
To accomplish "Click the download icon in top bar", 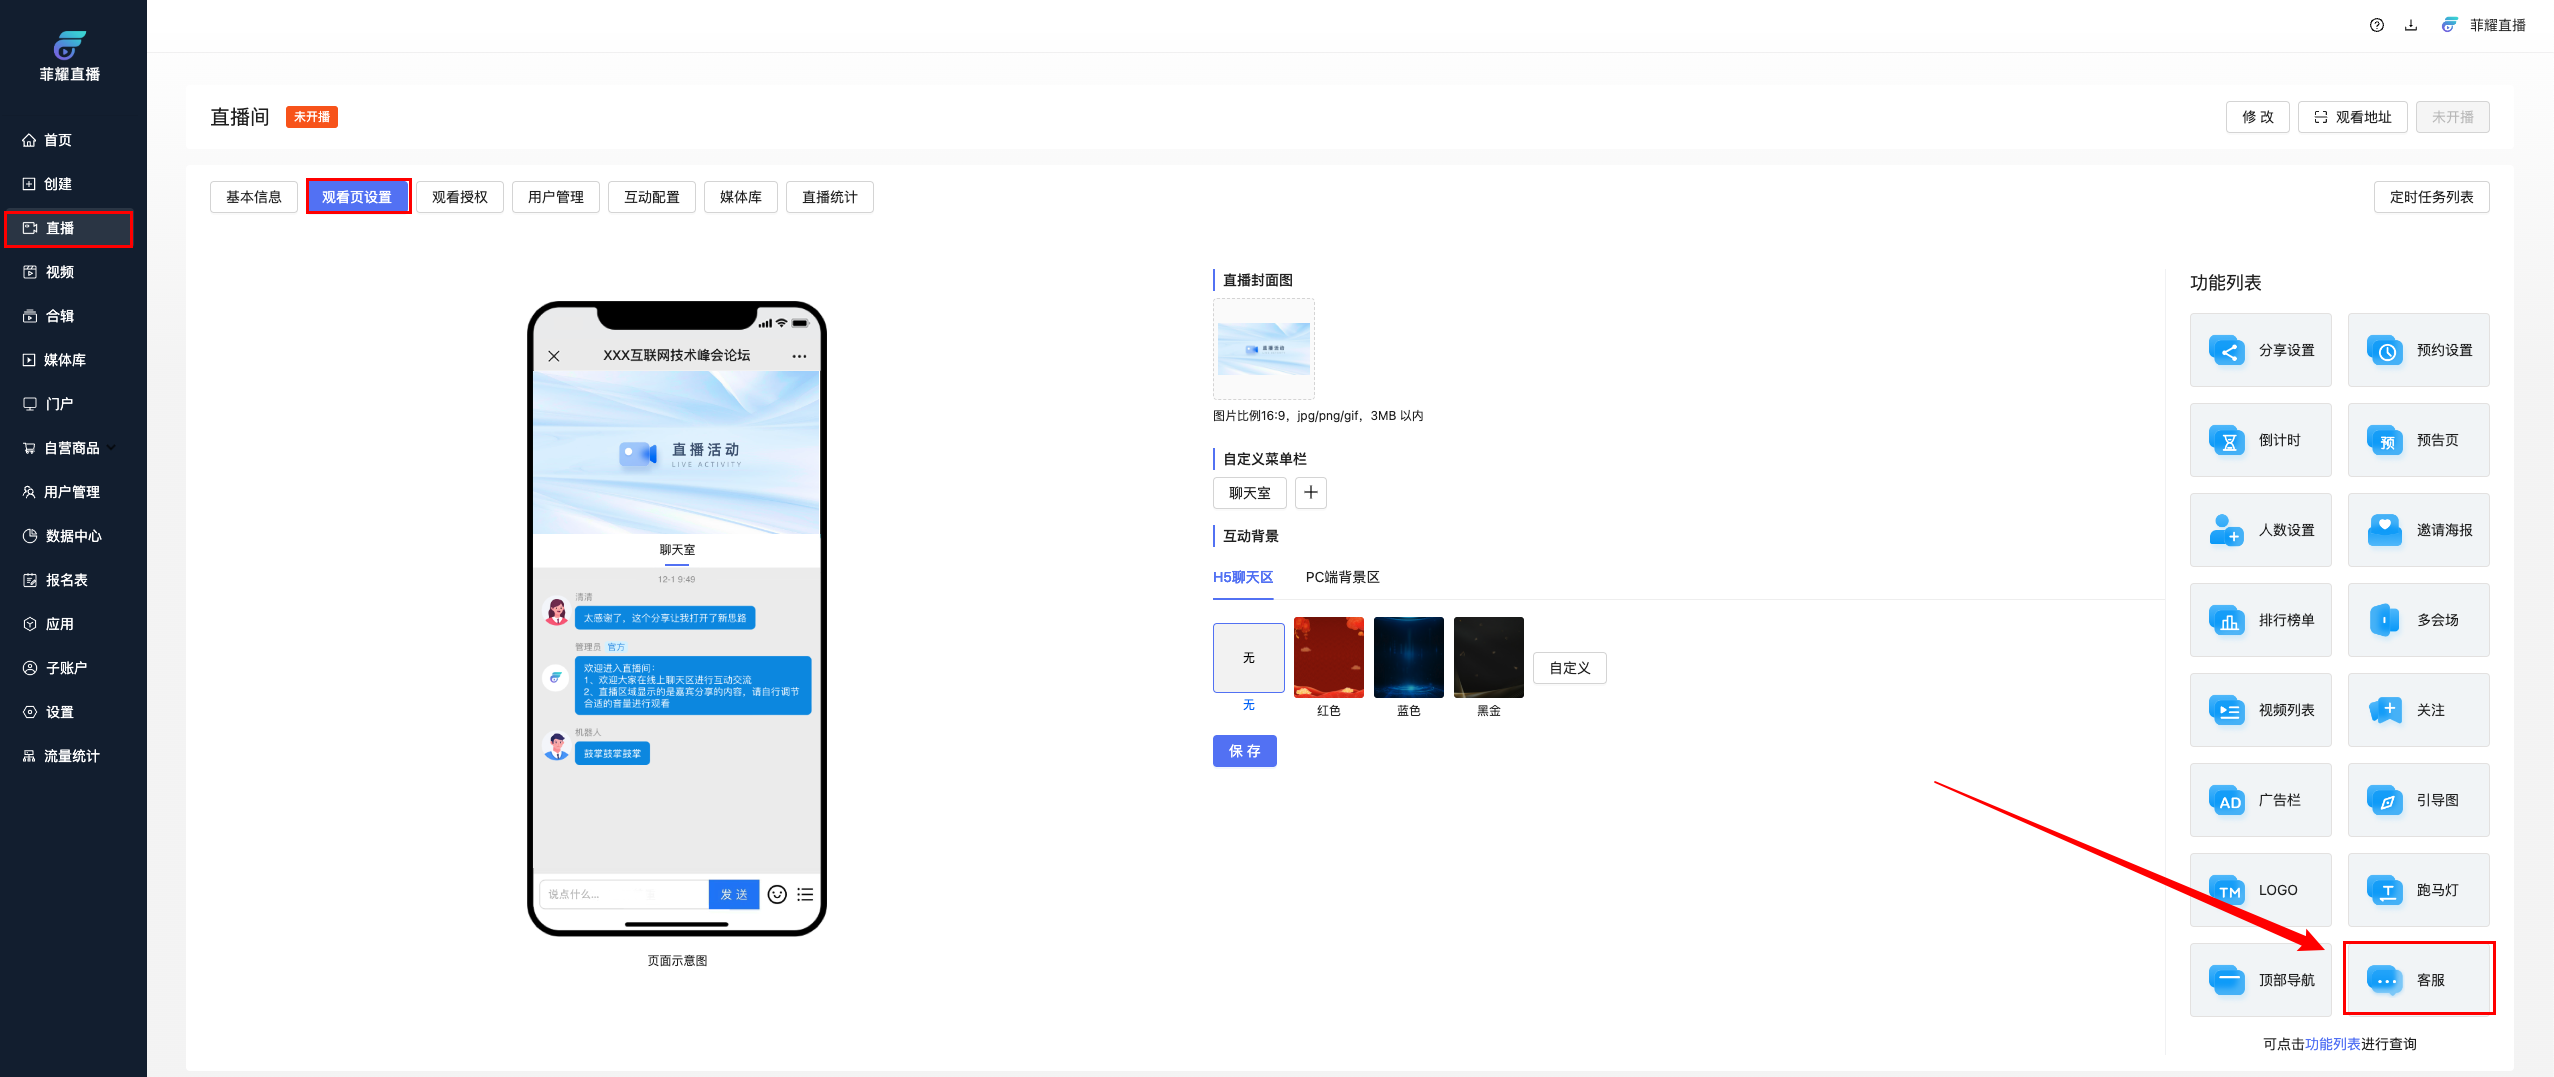I will pos(2411,26).
